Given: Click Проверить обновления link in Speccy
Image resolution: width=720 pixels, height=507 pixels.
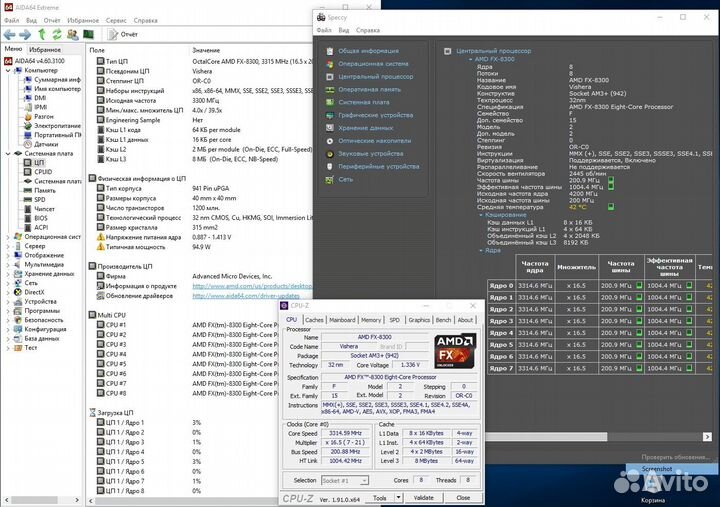Looking at the screenshot, I should pos(675,457).
